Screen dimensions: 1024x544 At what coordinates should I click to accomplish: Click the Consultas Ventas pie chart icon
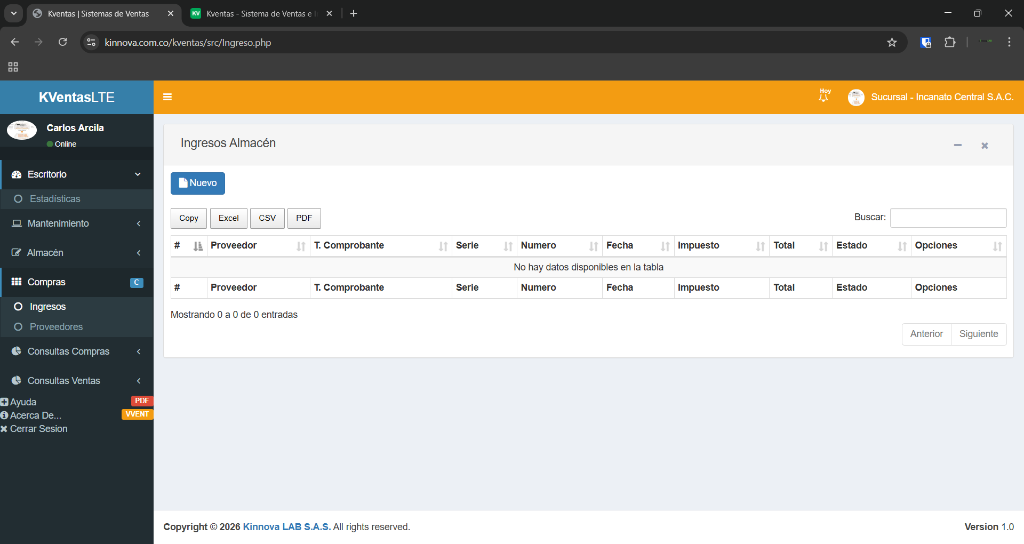[x=17, y=381]
